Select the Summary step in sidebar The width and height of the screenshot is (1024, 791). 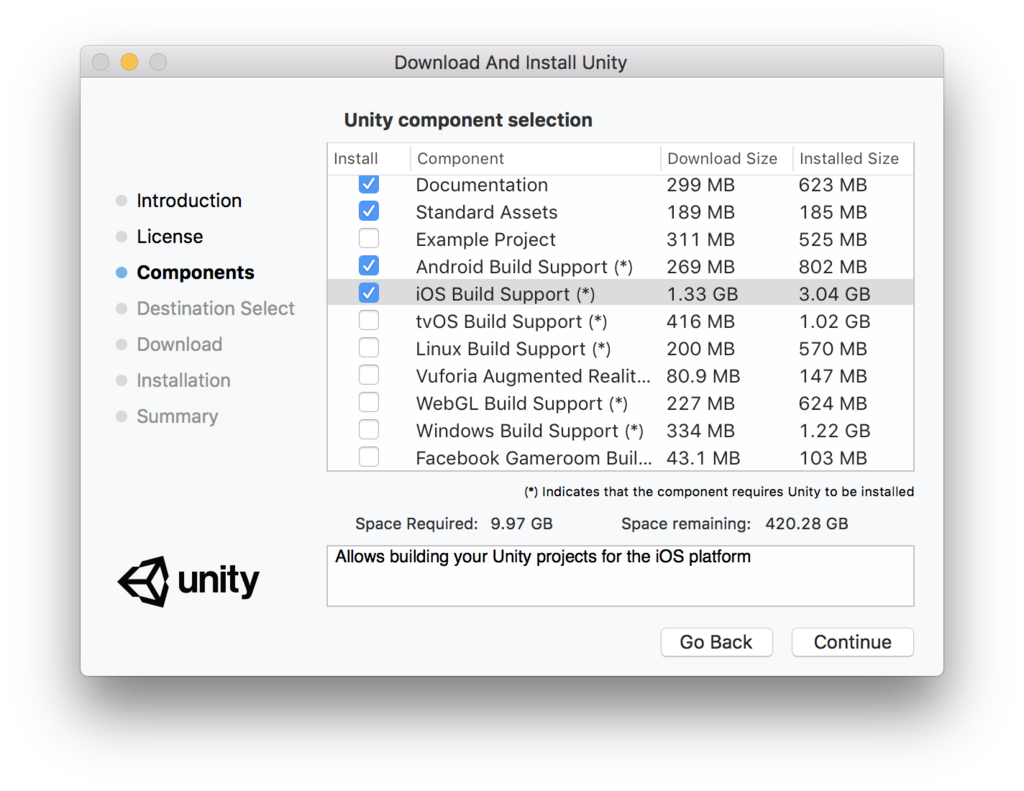[177, 416]
